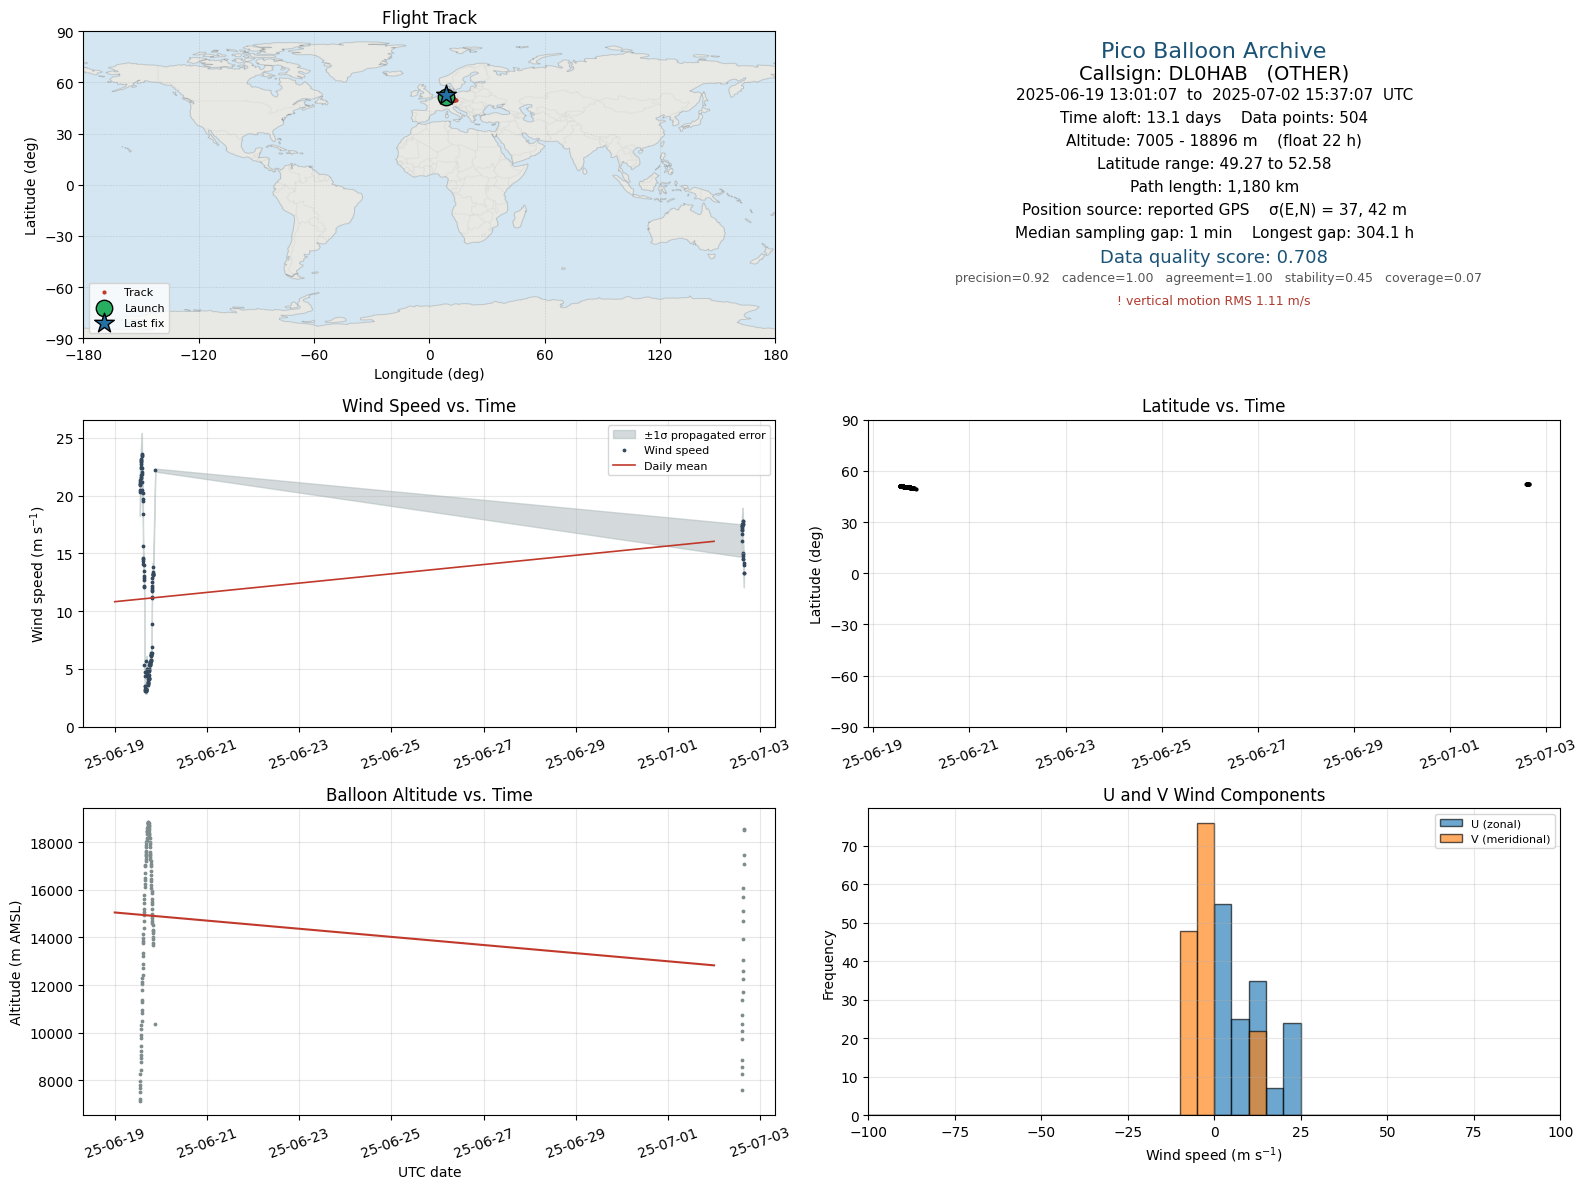Viewport: 1587px width, 1189px height.
Task: Select the rightmost blue U histogram bar
Action: [x=1292, y=1070]
